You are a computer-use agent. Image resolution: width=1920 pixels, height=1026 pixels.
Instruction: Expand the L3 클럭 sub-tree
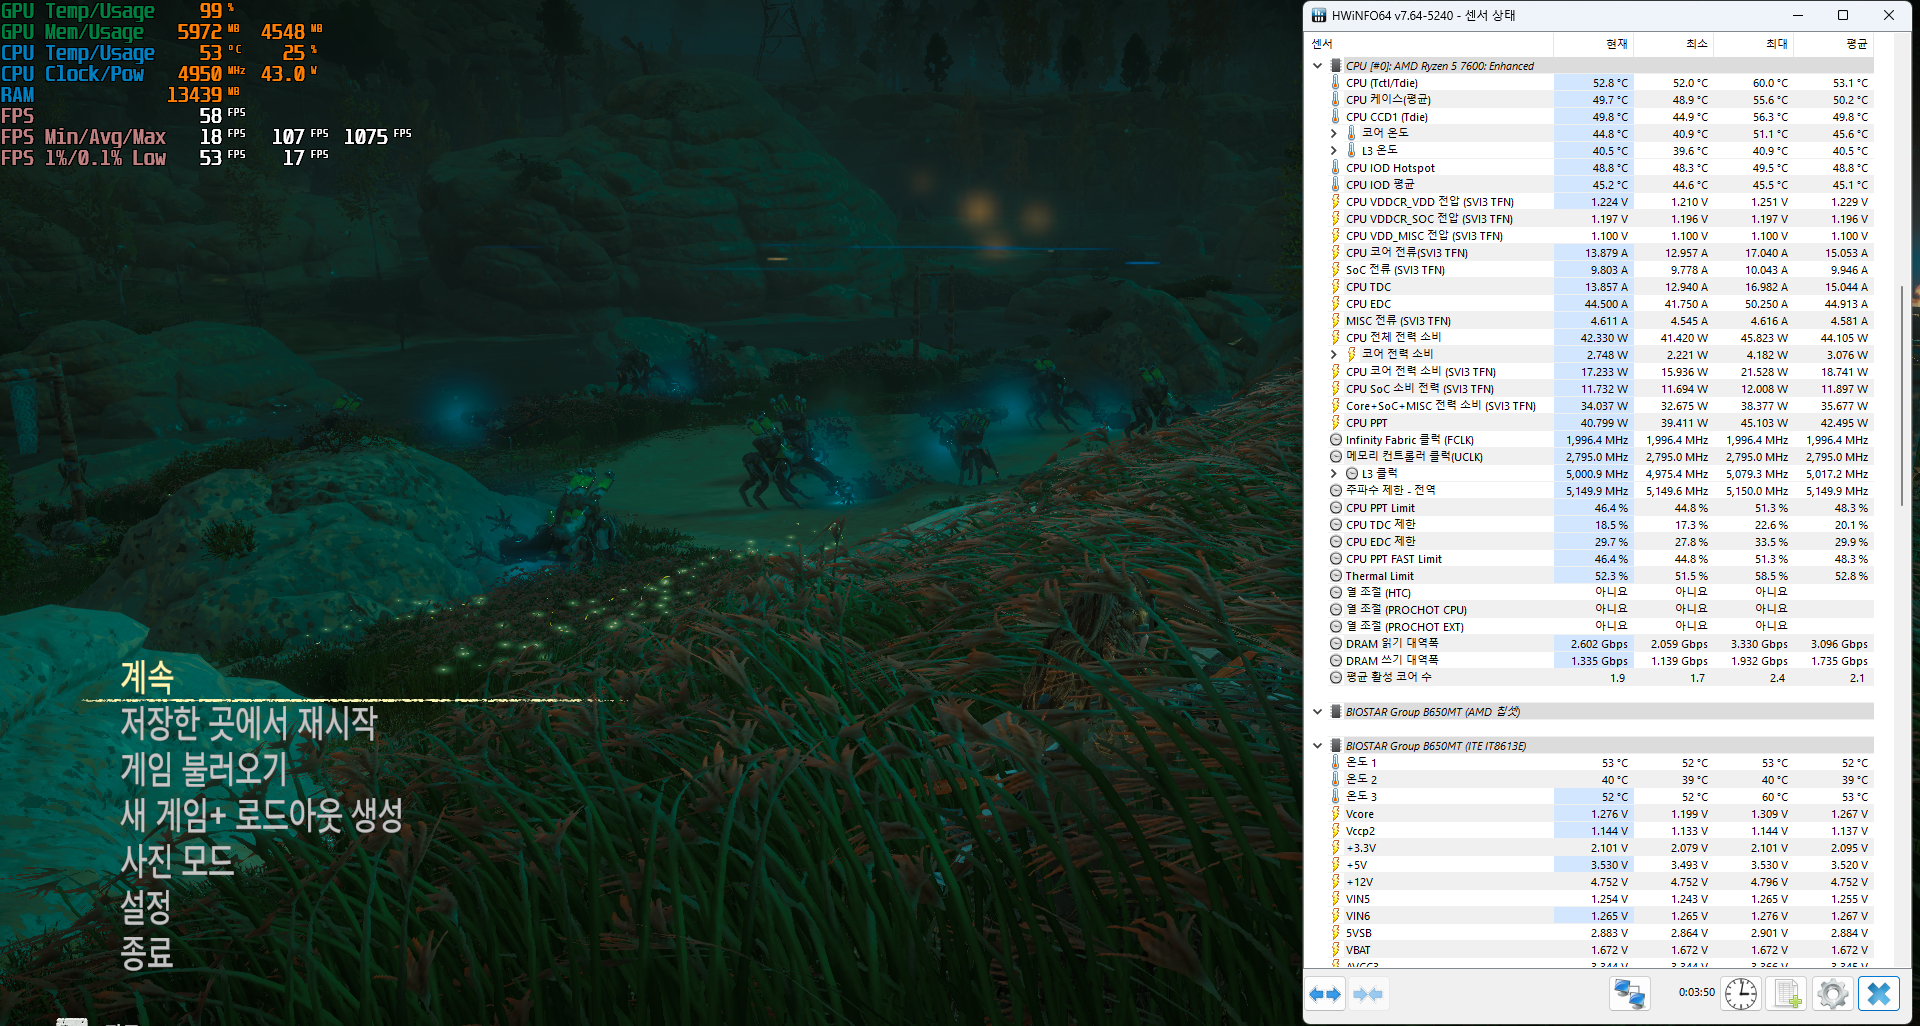[x=1333, y=474]
